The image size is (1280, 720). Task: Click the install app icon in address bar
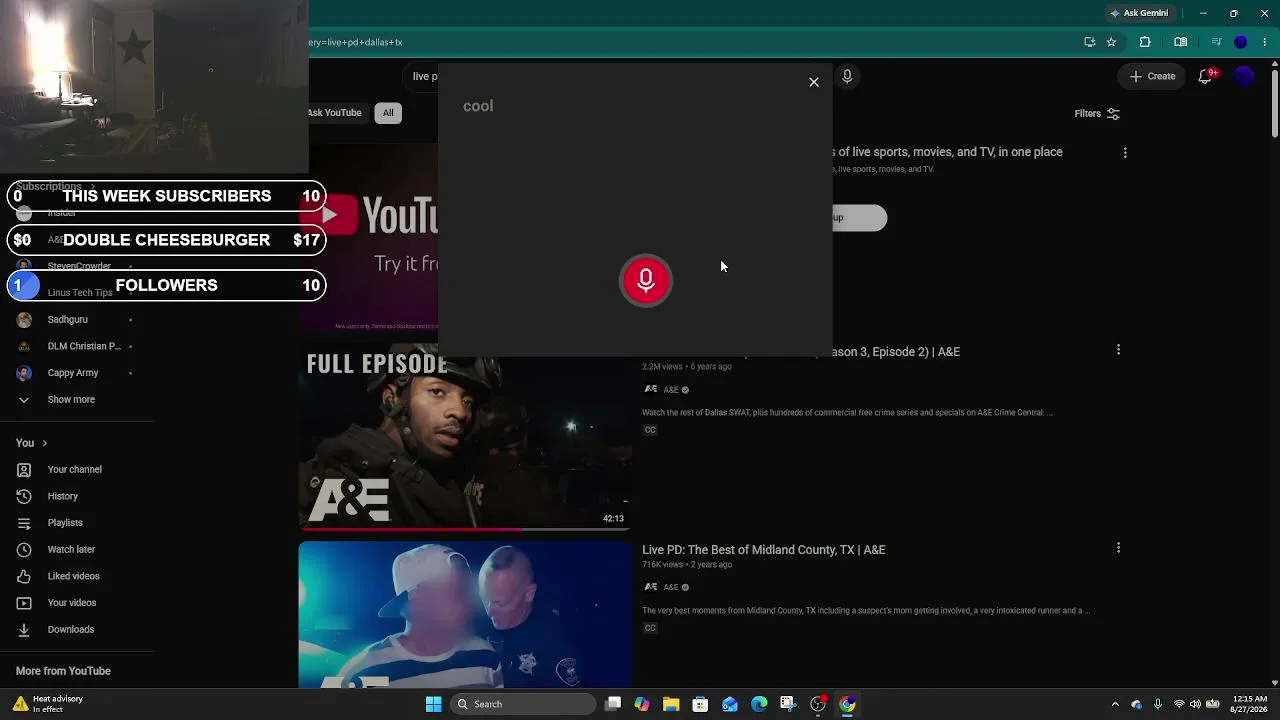(x=1090, y=42)
